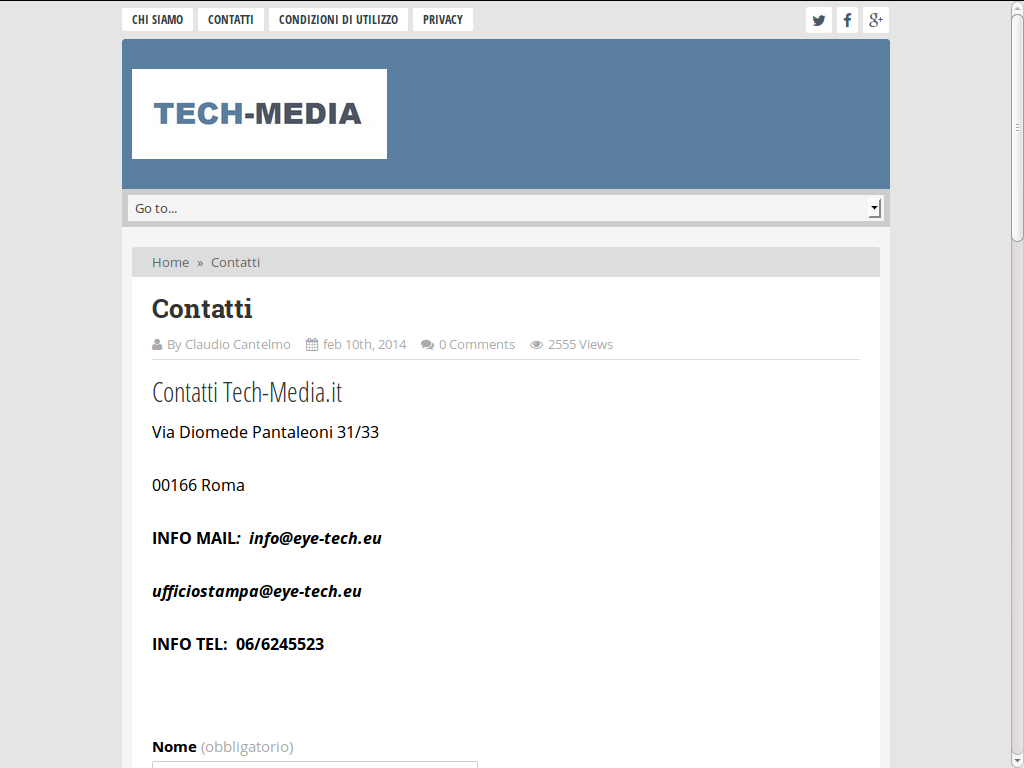Image resolution: width=1024 pixels, height=768 pixels.
Task: Click the ufficiostampa@eye-tech.eu email
Action: (257, 591)
